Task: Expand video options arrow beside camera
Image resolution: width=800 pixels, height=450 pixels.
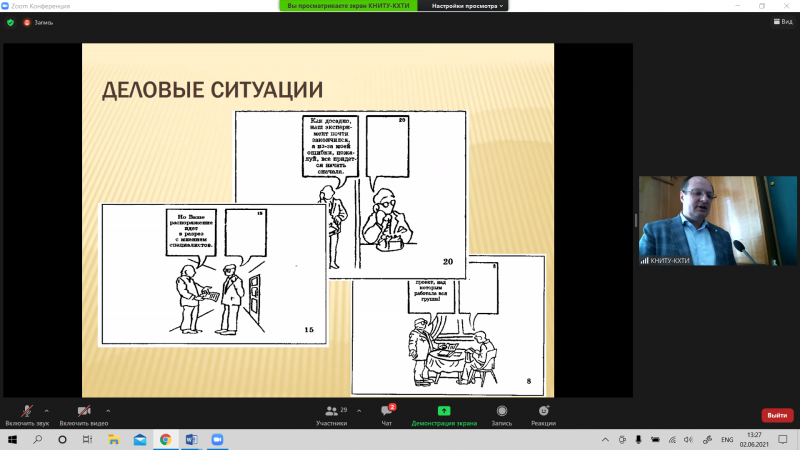Action: [108, 410]
